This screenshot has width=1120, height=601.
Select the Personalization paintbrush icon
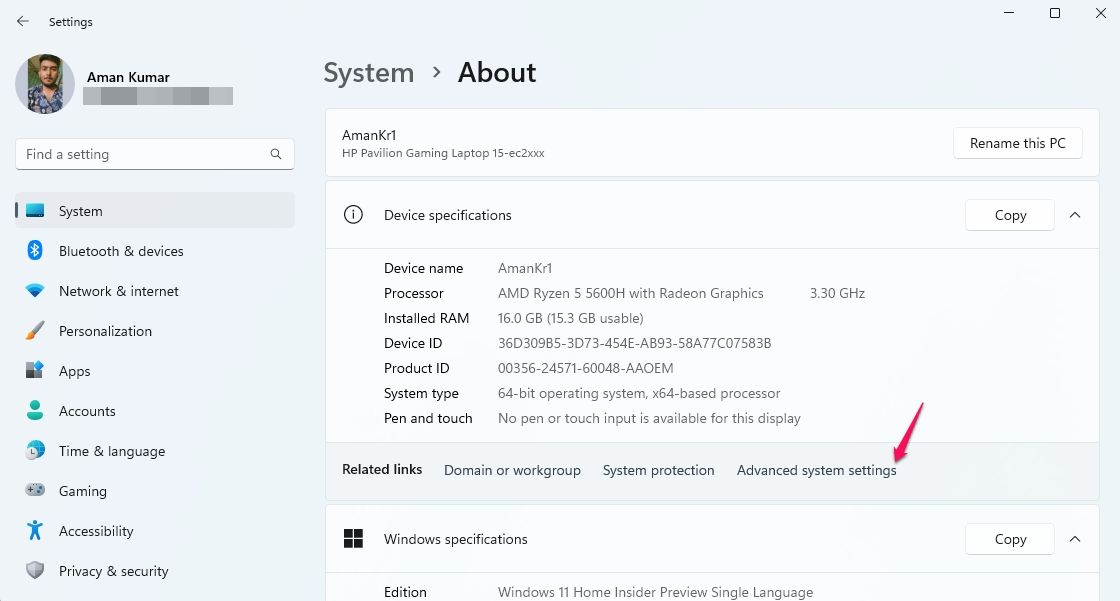point(35,331)
